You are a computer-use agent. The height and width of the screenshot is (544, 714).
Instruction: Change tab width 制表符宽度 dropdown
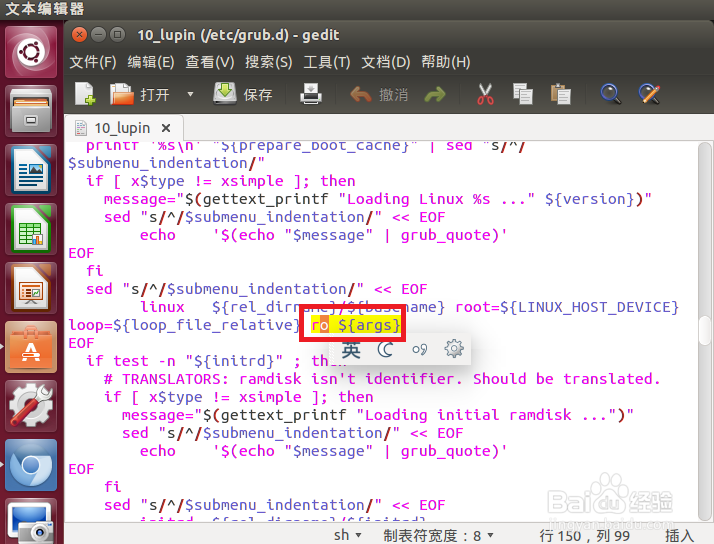click(x=438, y=535)
